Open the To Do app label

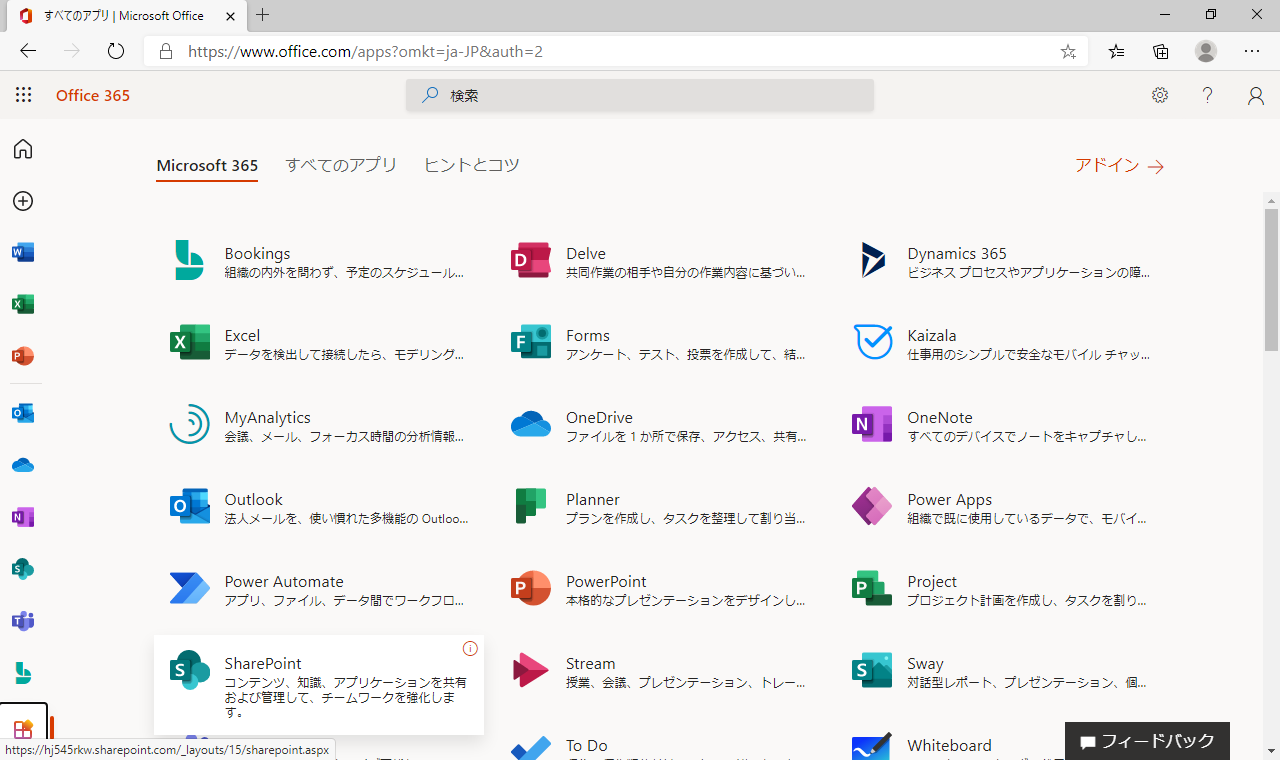point(587,745)
